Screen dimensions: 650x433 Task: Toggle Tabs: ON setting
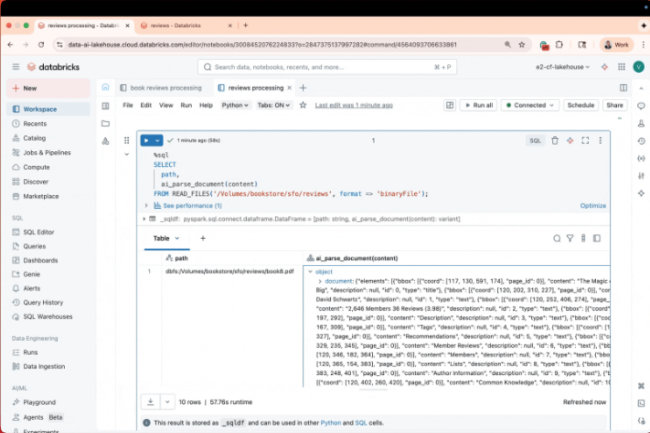click(x=275, y=105)
